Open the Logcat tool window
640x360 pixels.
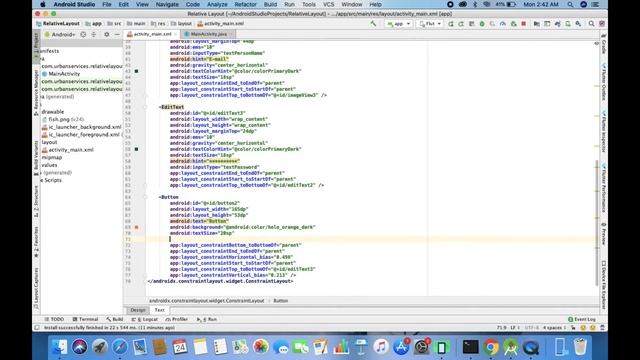[144, 319]
